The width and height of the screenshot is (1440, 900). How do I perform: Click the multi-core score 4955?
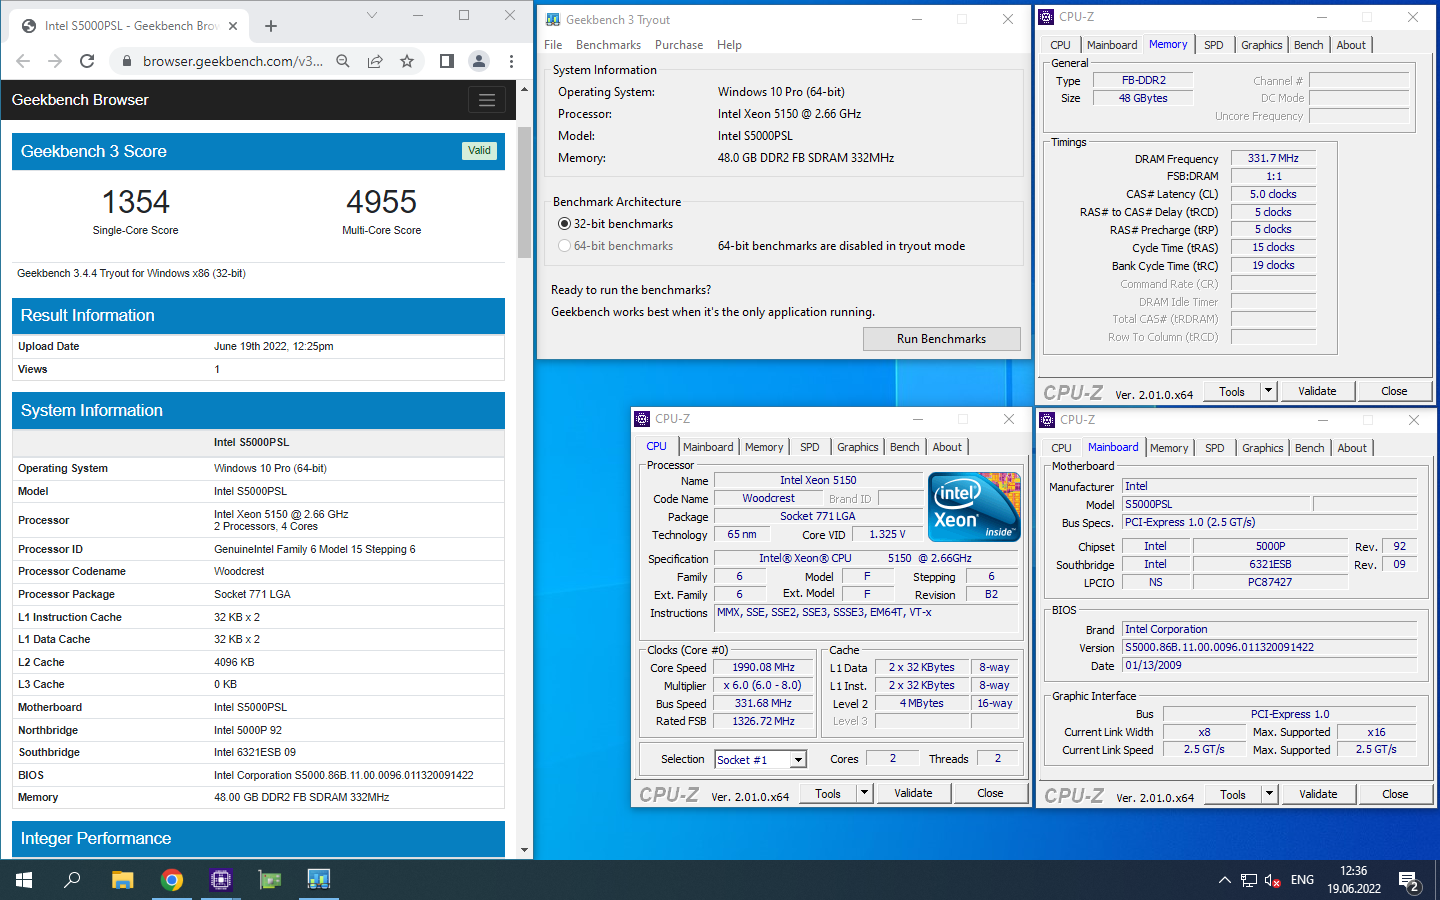[381, 202]
